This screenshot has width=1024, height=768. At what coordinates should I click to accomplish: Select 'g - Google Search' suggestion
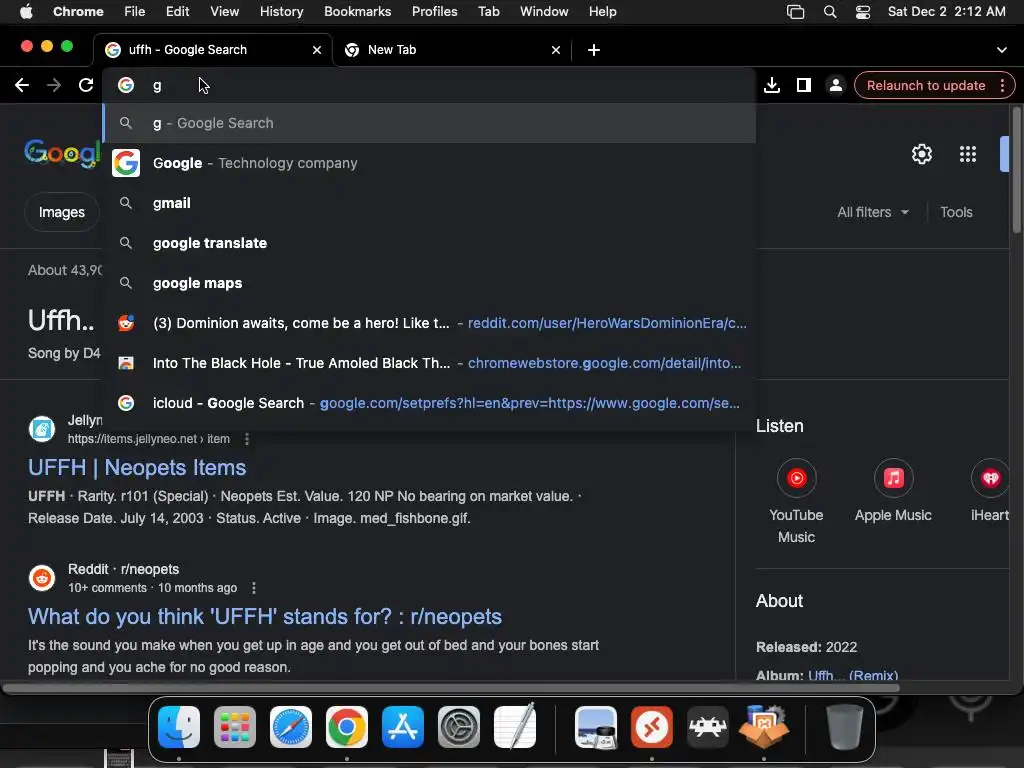click(430, 123)
